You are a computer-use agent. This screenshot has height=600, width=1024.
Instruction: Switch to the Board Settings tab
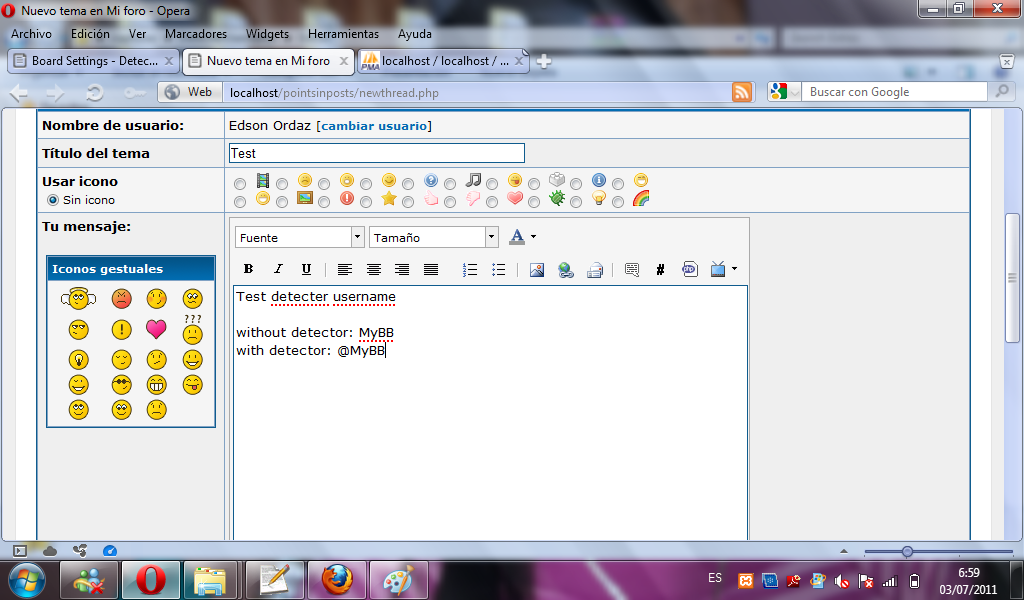(x=93, y=61)
